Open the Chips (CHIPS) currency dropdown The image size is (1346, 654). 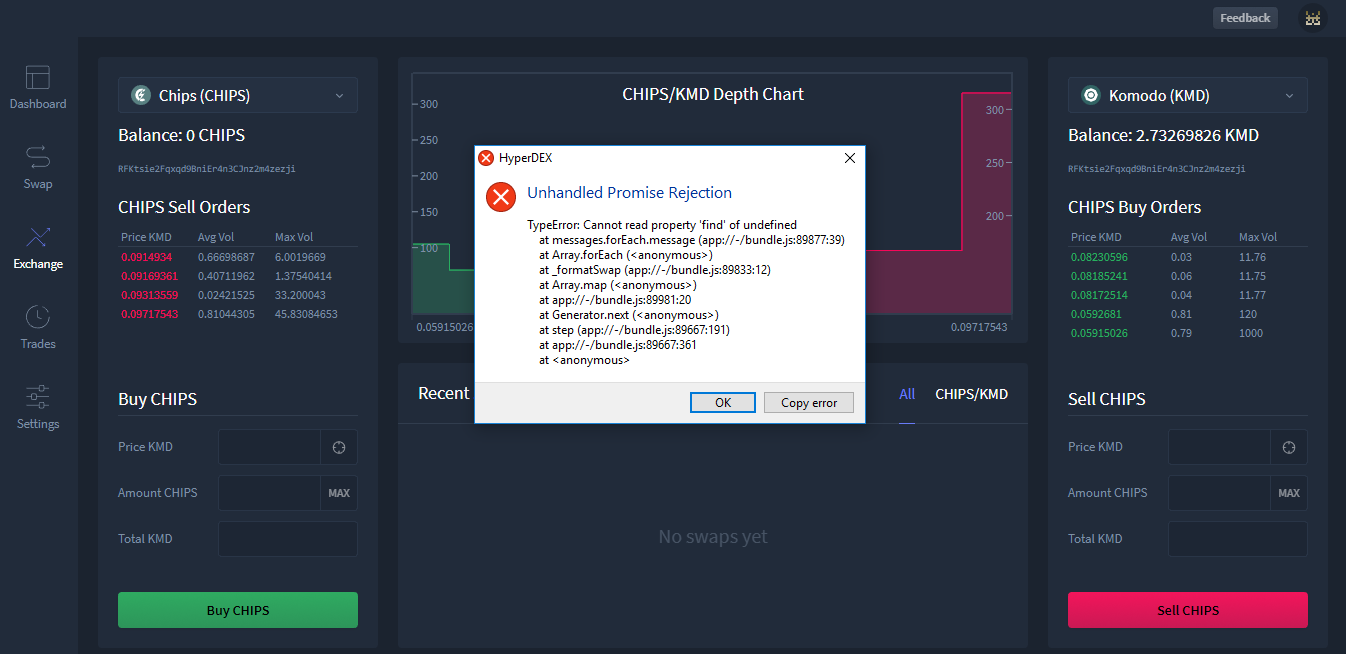tap(237, 95)
